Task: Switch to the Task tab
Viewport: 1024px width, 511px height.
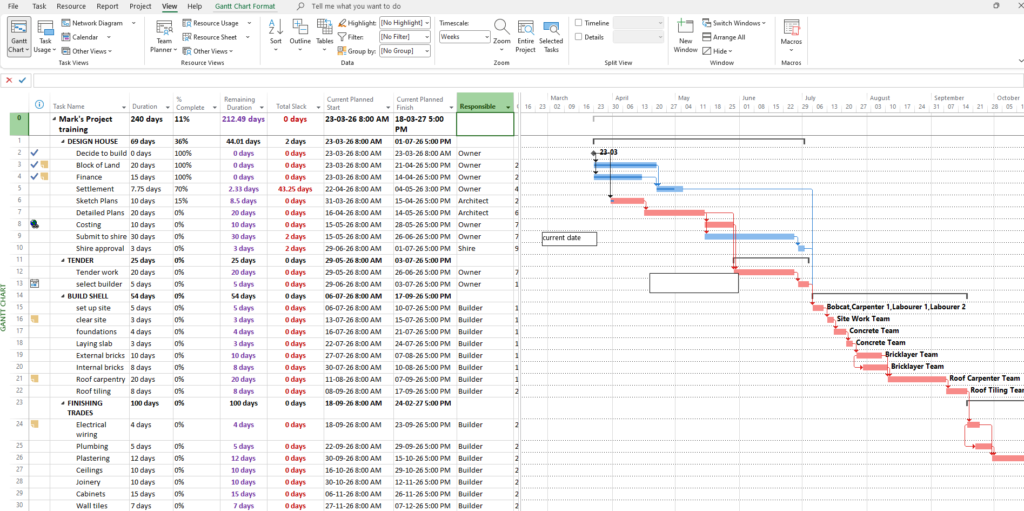Action: click(39, 6)
